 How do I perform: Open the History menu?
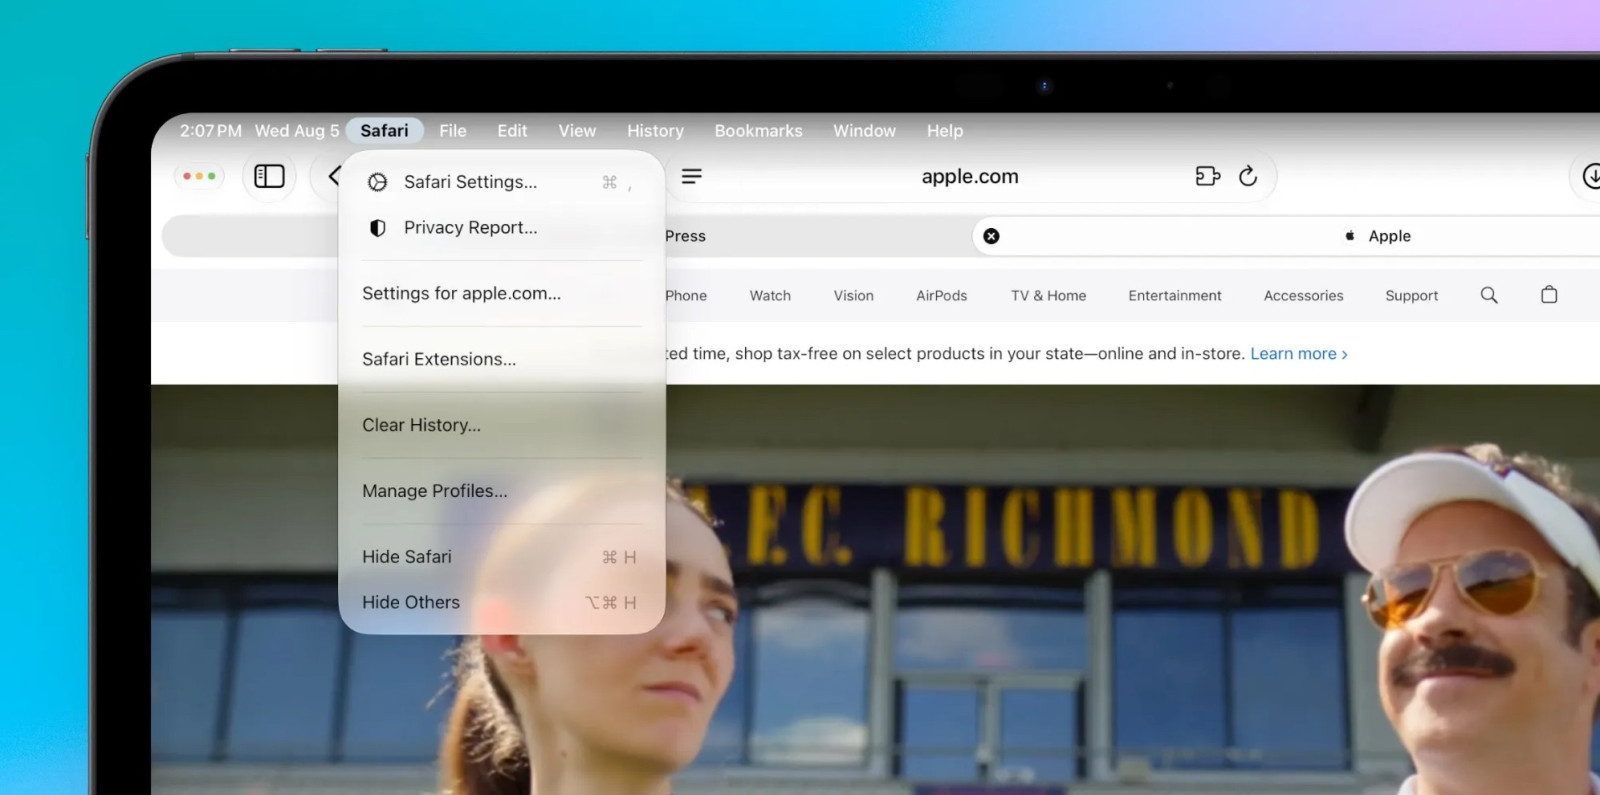tap(655, 131)
